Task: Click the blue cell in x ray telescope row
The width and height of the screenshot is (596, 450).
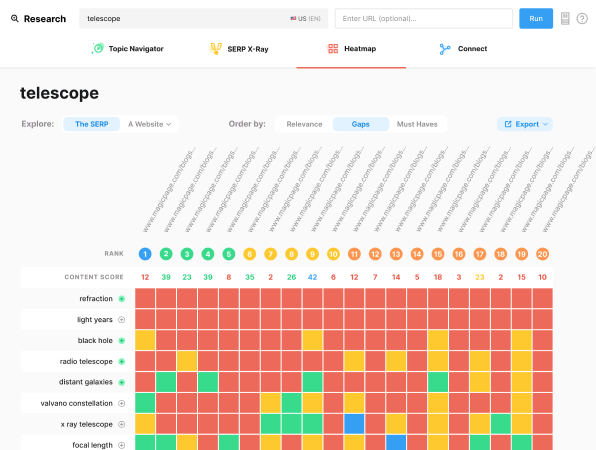Action: [x=354, y=424]
